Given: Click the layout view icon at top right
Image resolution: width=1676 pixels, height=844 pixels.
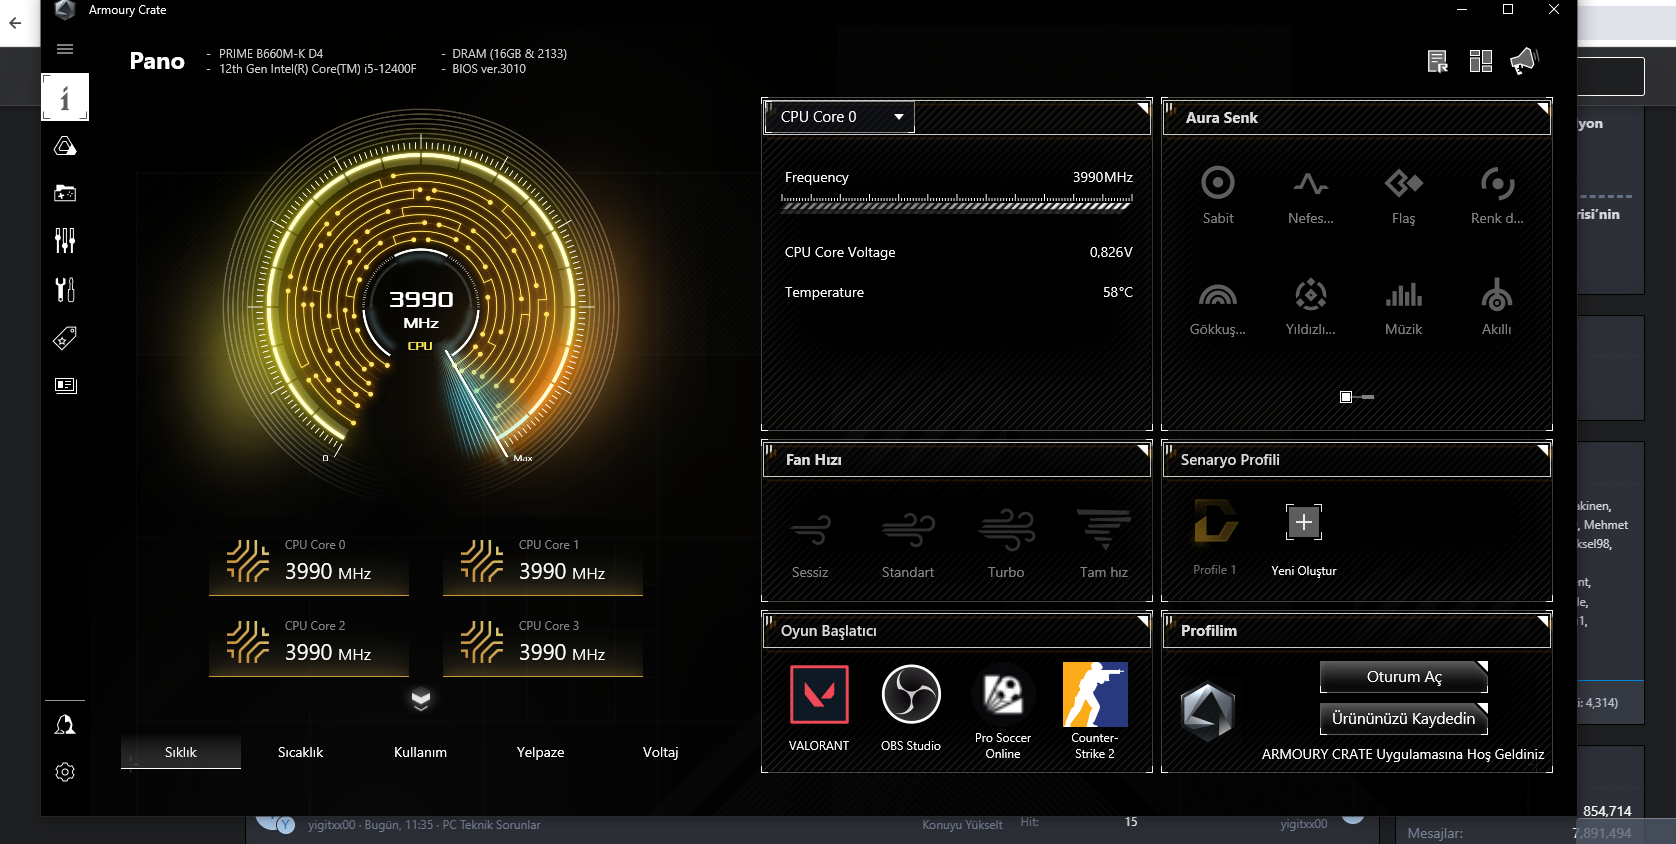Looking at the screenshot, I should (x=1481, y=62).
